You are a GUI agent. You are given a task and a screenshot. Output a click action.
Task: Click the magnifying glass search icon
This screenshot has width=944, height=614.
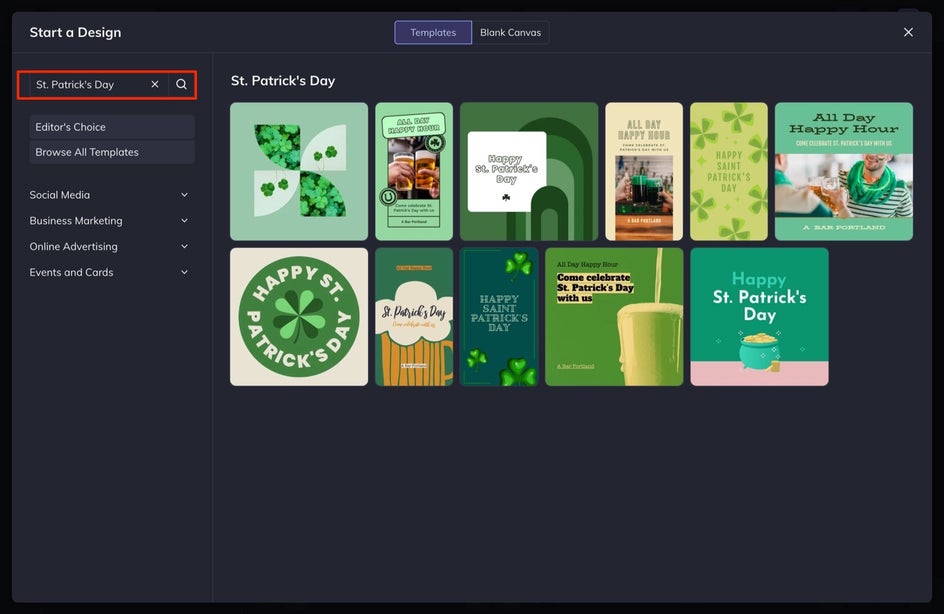(181, 84)
